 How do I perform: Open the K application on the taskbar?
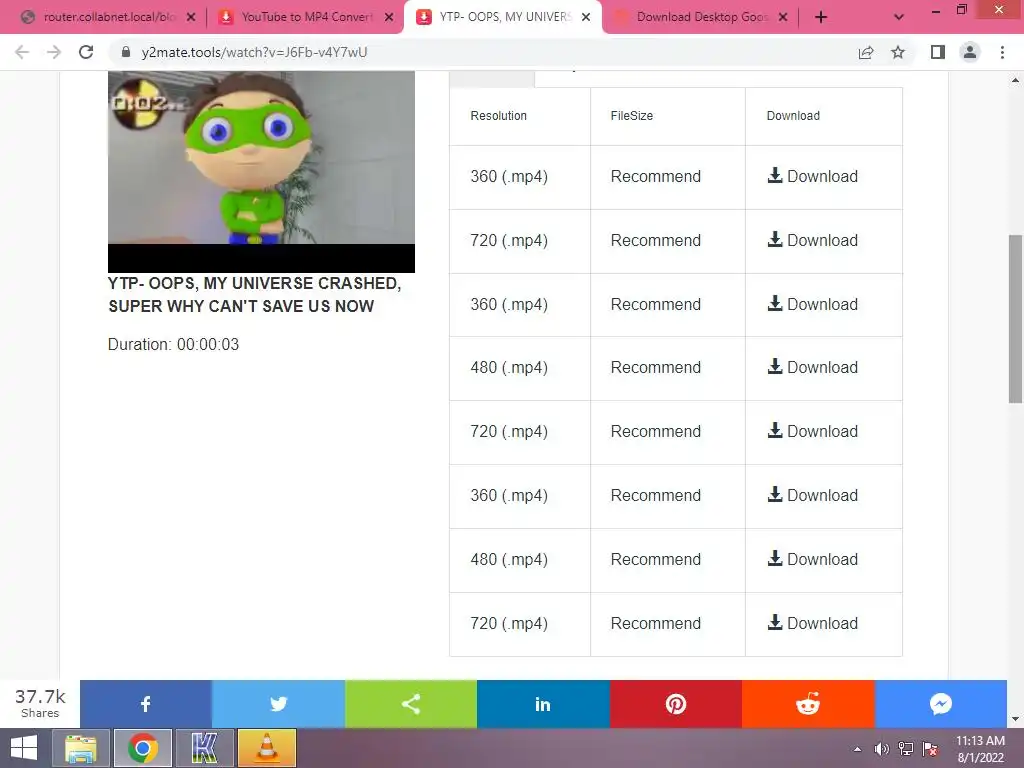click(x=204, y=748)
